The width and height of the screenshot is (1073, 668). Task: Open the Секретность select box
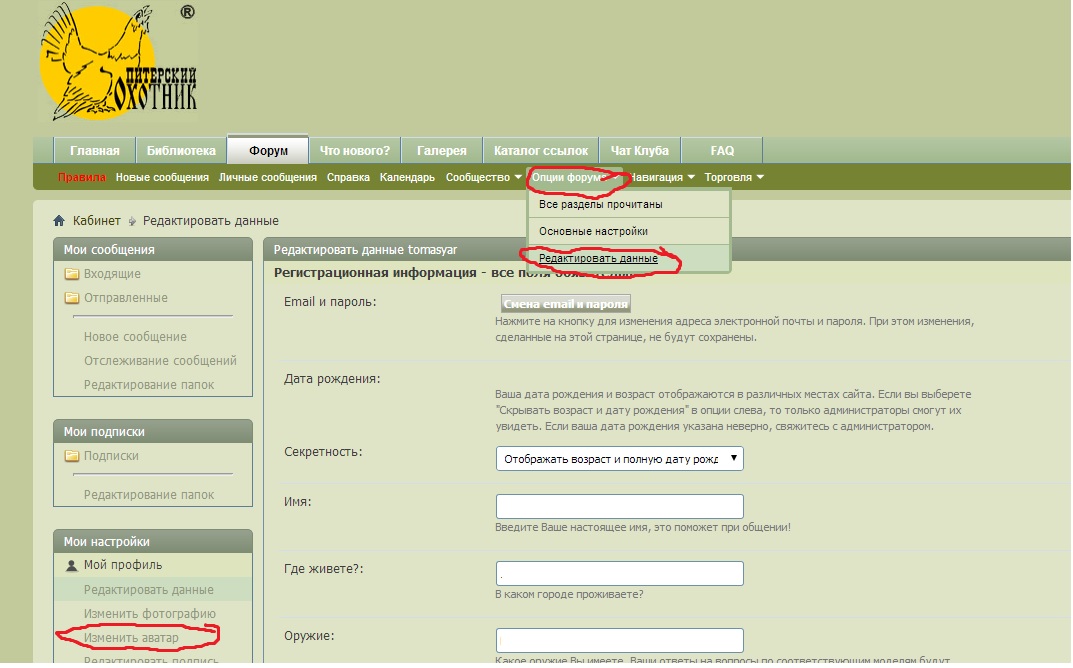[619, 459]
